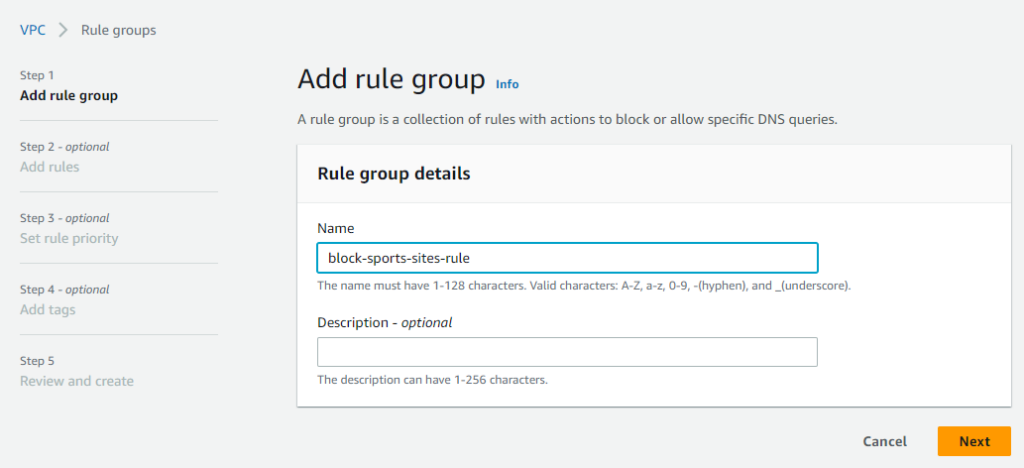Click the Add rule group page heading
This screenshot has width=1024, height=468.
(x=392, y=80)
